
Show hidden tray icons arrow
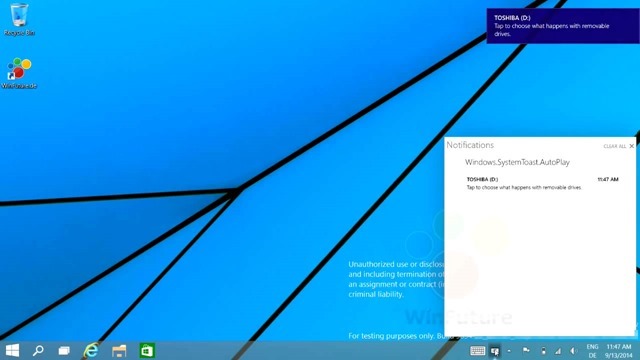[x=509, y=351]
